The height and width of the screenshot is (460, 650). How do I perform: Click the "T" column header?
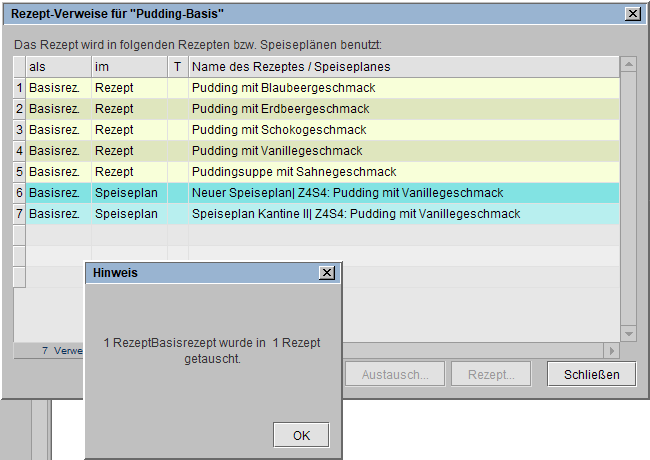[177, 67]
